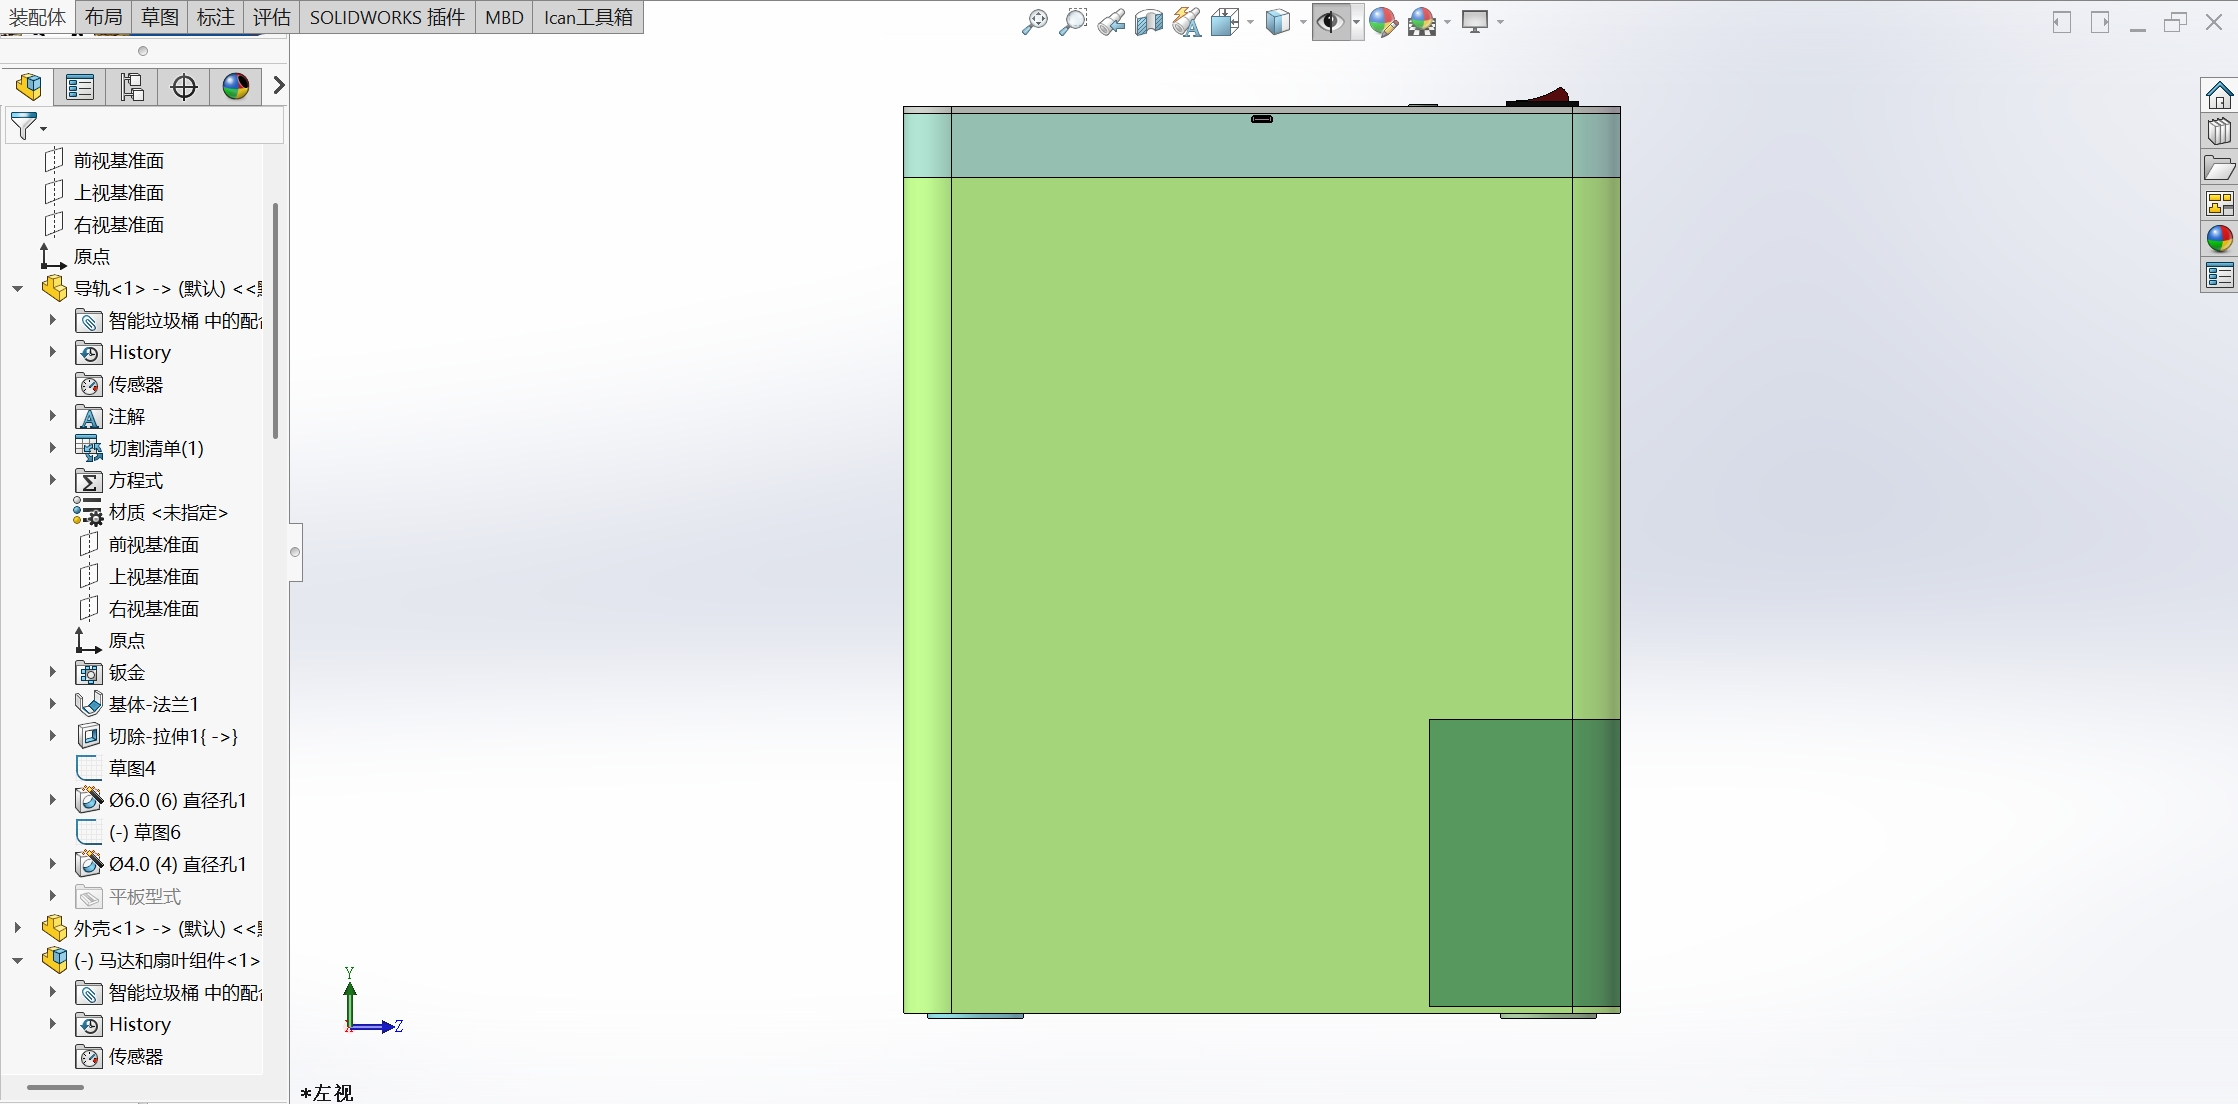Expand the 外壳<1> component node
The image size is (2238, 1104).
click(x=18, y=928)
